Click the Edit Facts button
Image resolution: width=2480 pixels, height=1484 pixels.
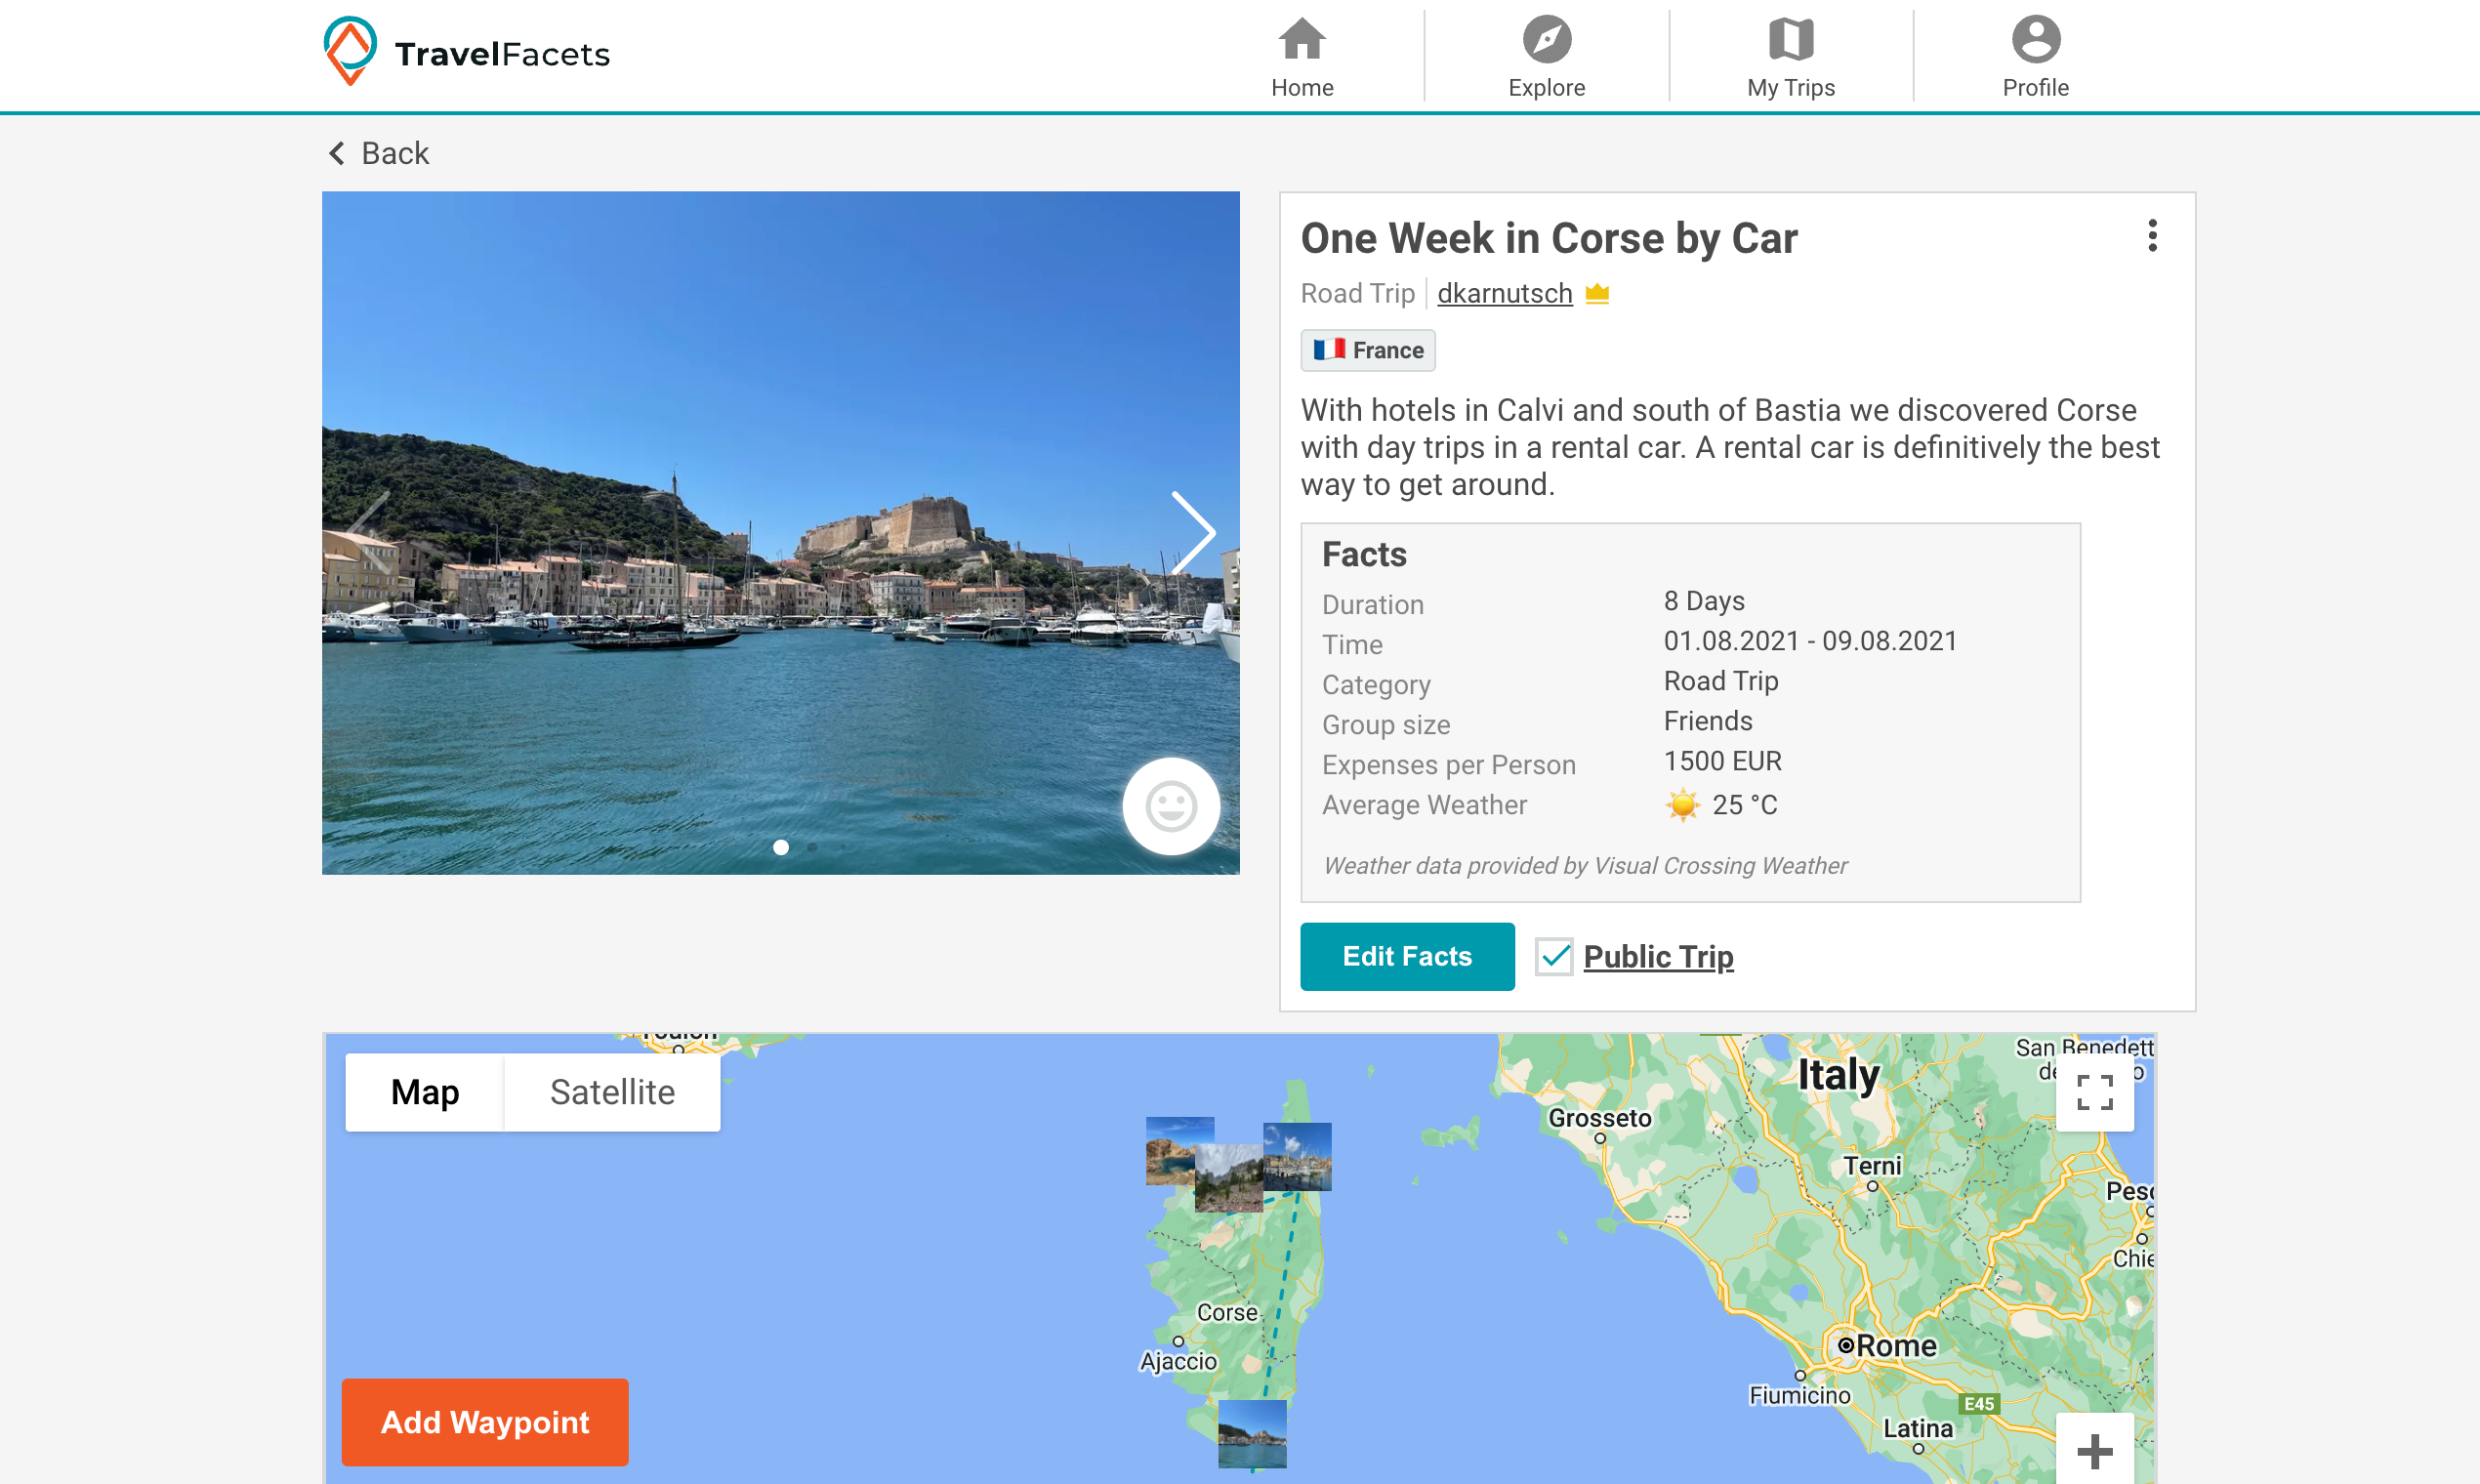click(x=1406, y=957)
